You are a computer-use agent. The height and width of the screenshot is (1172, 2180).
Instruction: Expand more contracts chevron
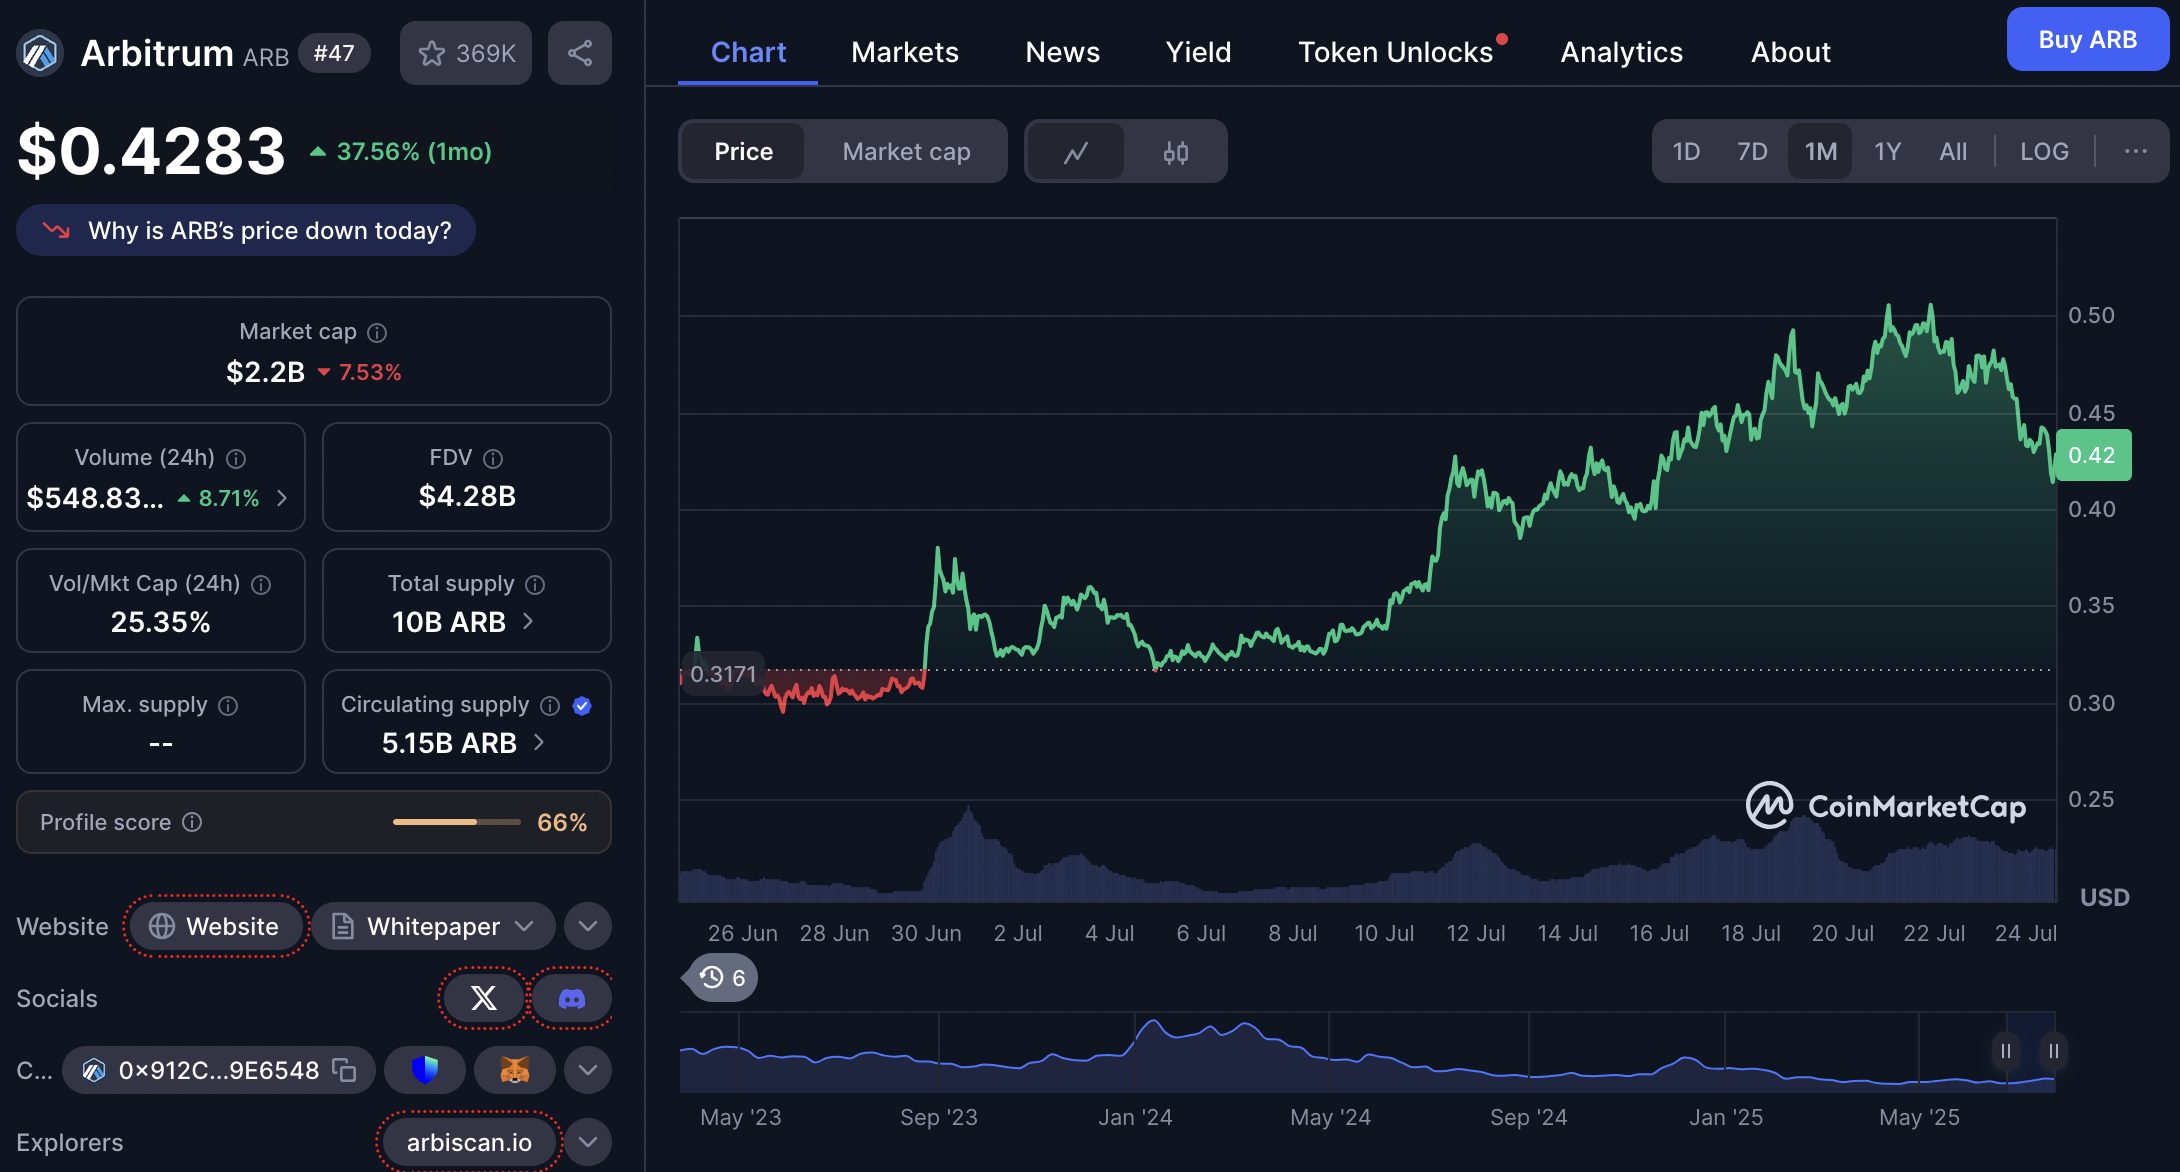click(x=588, y=1070)
